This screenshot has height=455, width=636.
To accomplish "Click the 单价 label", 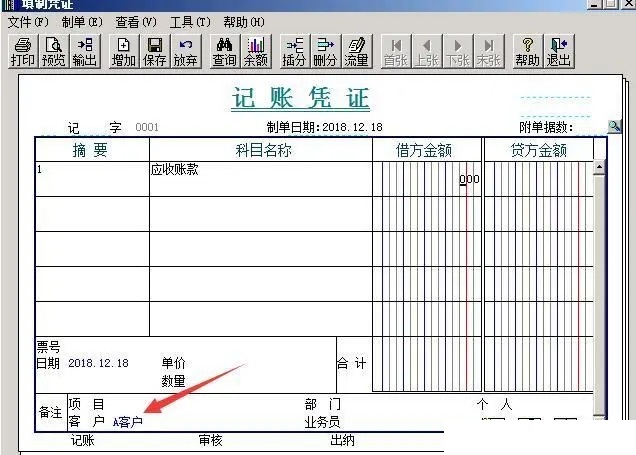I will pyautogui.click(x=174, y=363).
